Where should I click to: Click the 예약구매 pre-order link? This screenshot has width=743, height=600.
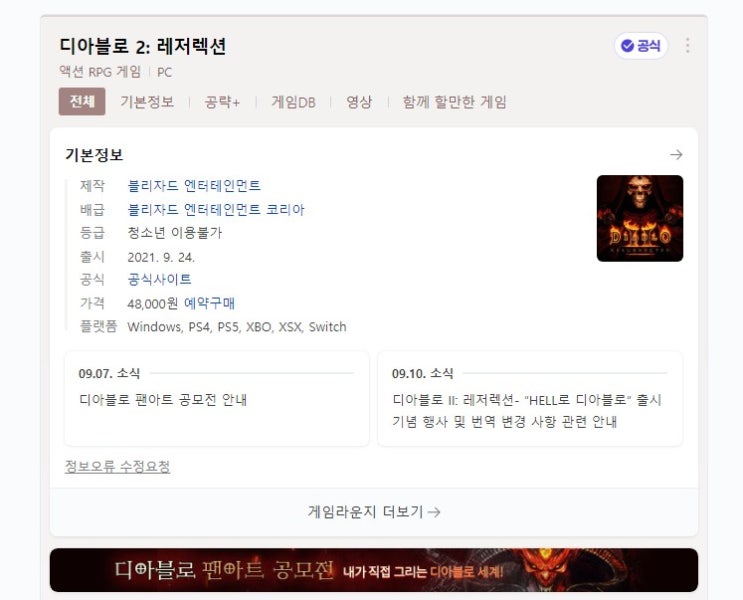click(209, 303)
